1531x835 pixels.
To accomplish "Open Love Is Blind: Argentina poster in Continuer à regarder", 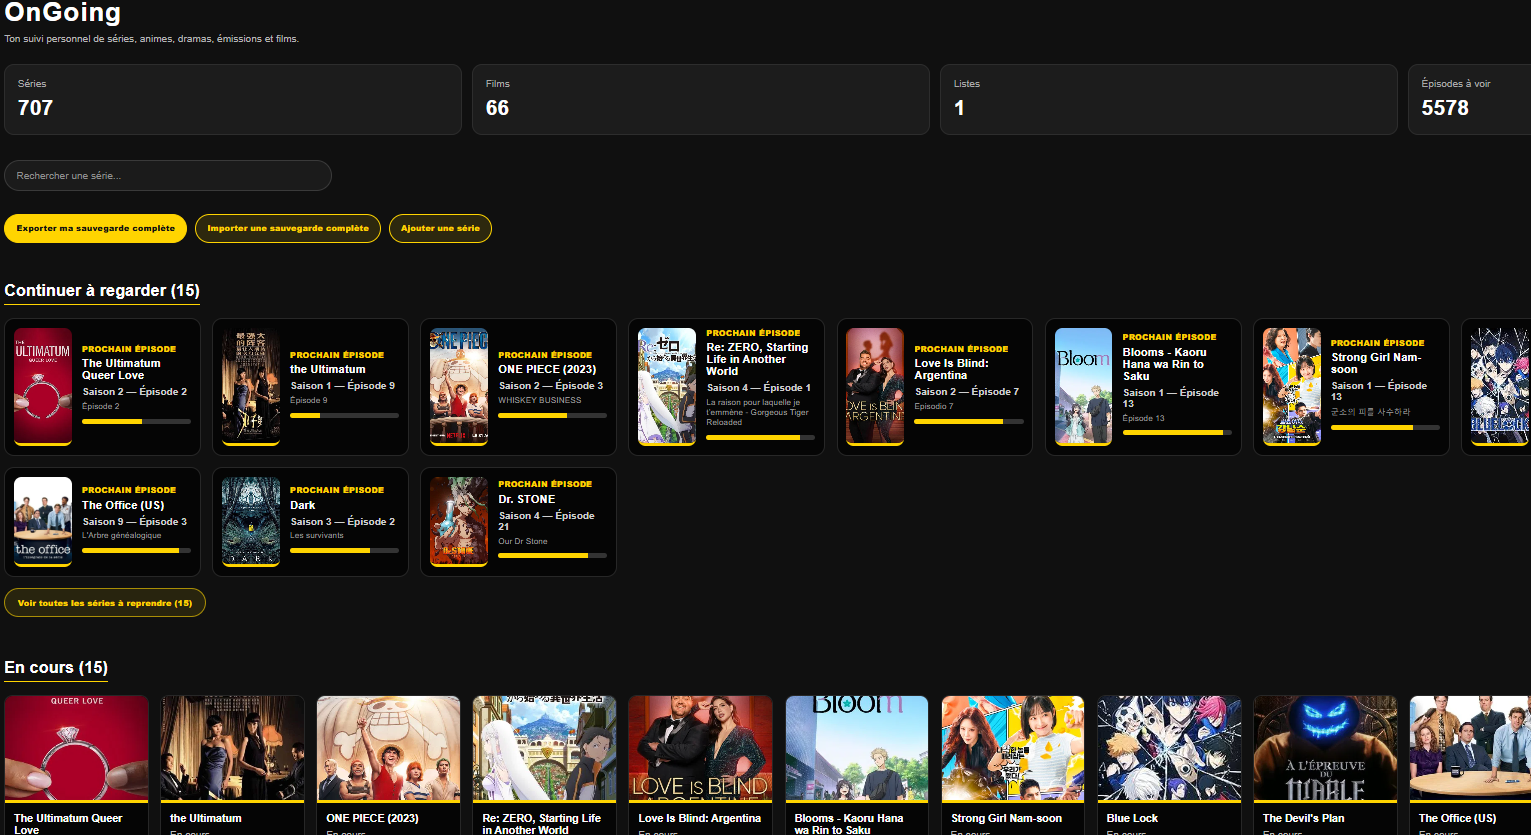I will point(875,386).
